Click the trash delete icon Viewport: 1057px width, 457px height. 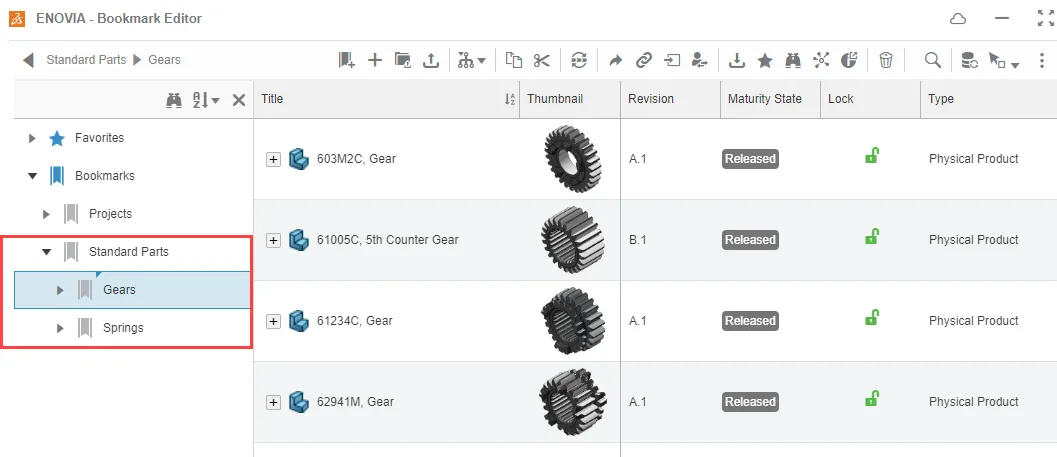click(886, 60)
